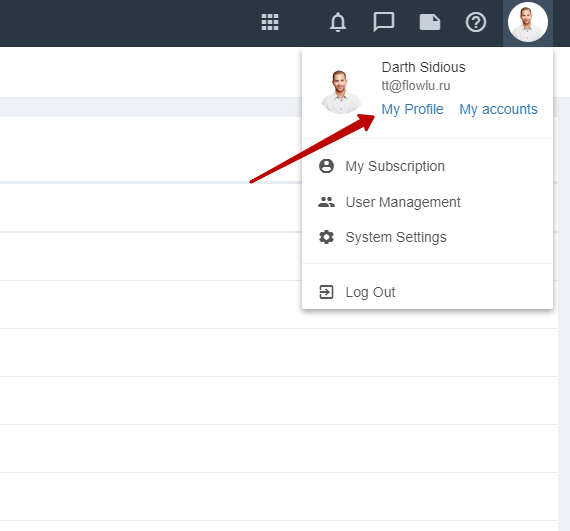Click the tt@flowlu.ru email text

click(x=416, y=86)
